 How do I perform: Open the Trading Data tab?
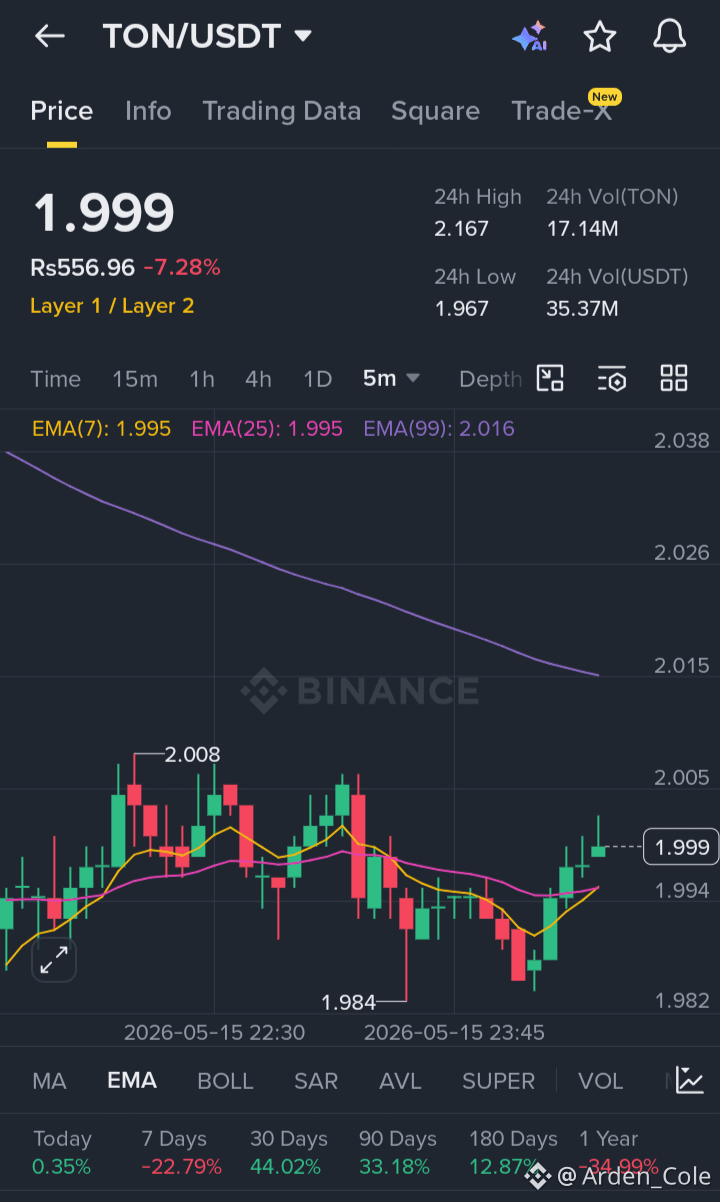(x=282, y=111)
